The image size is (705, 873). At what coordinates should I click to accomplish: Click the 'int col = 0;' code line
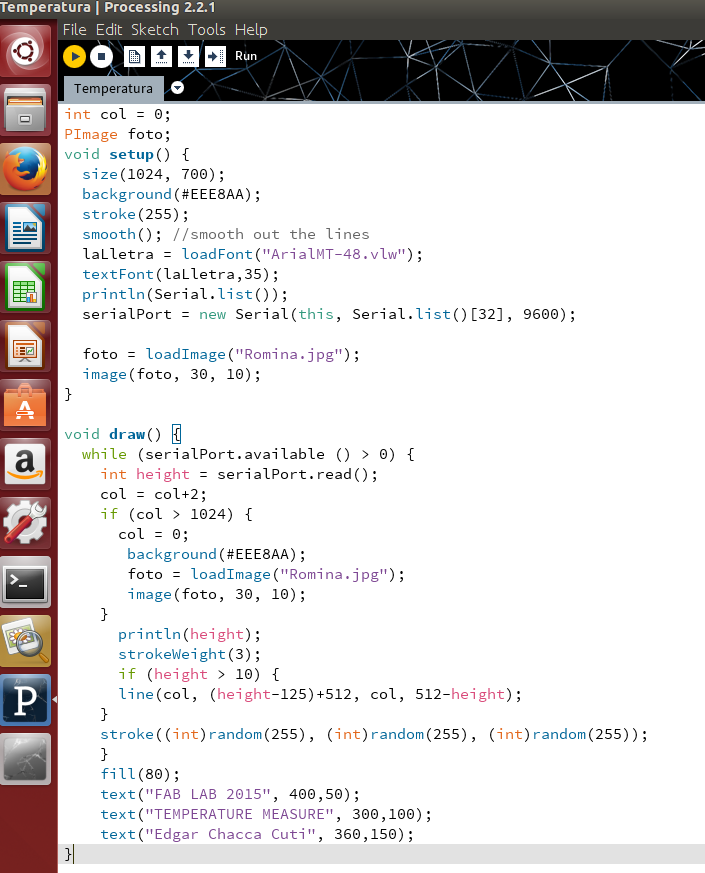[118, 114]
